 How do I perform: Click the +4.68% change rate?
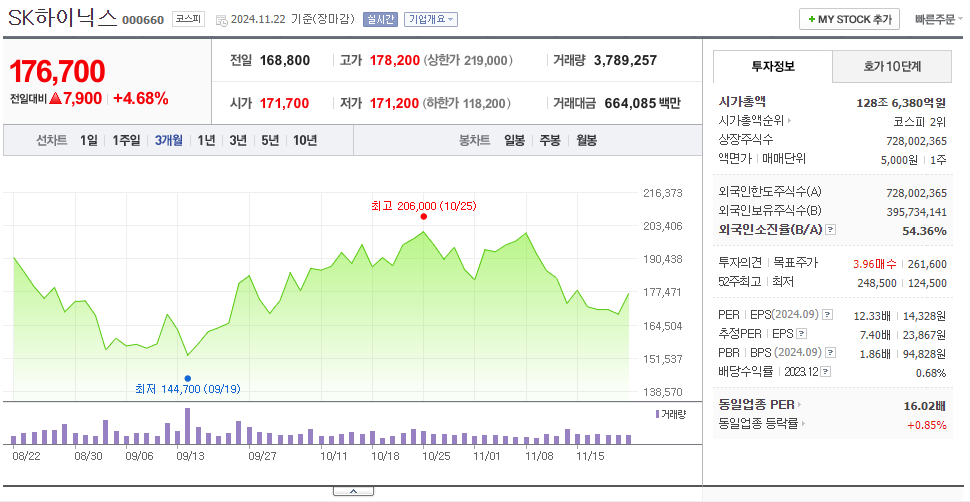point(141,98)
